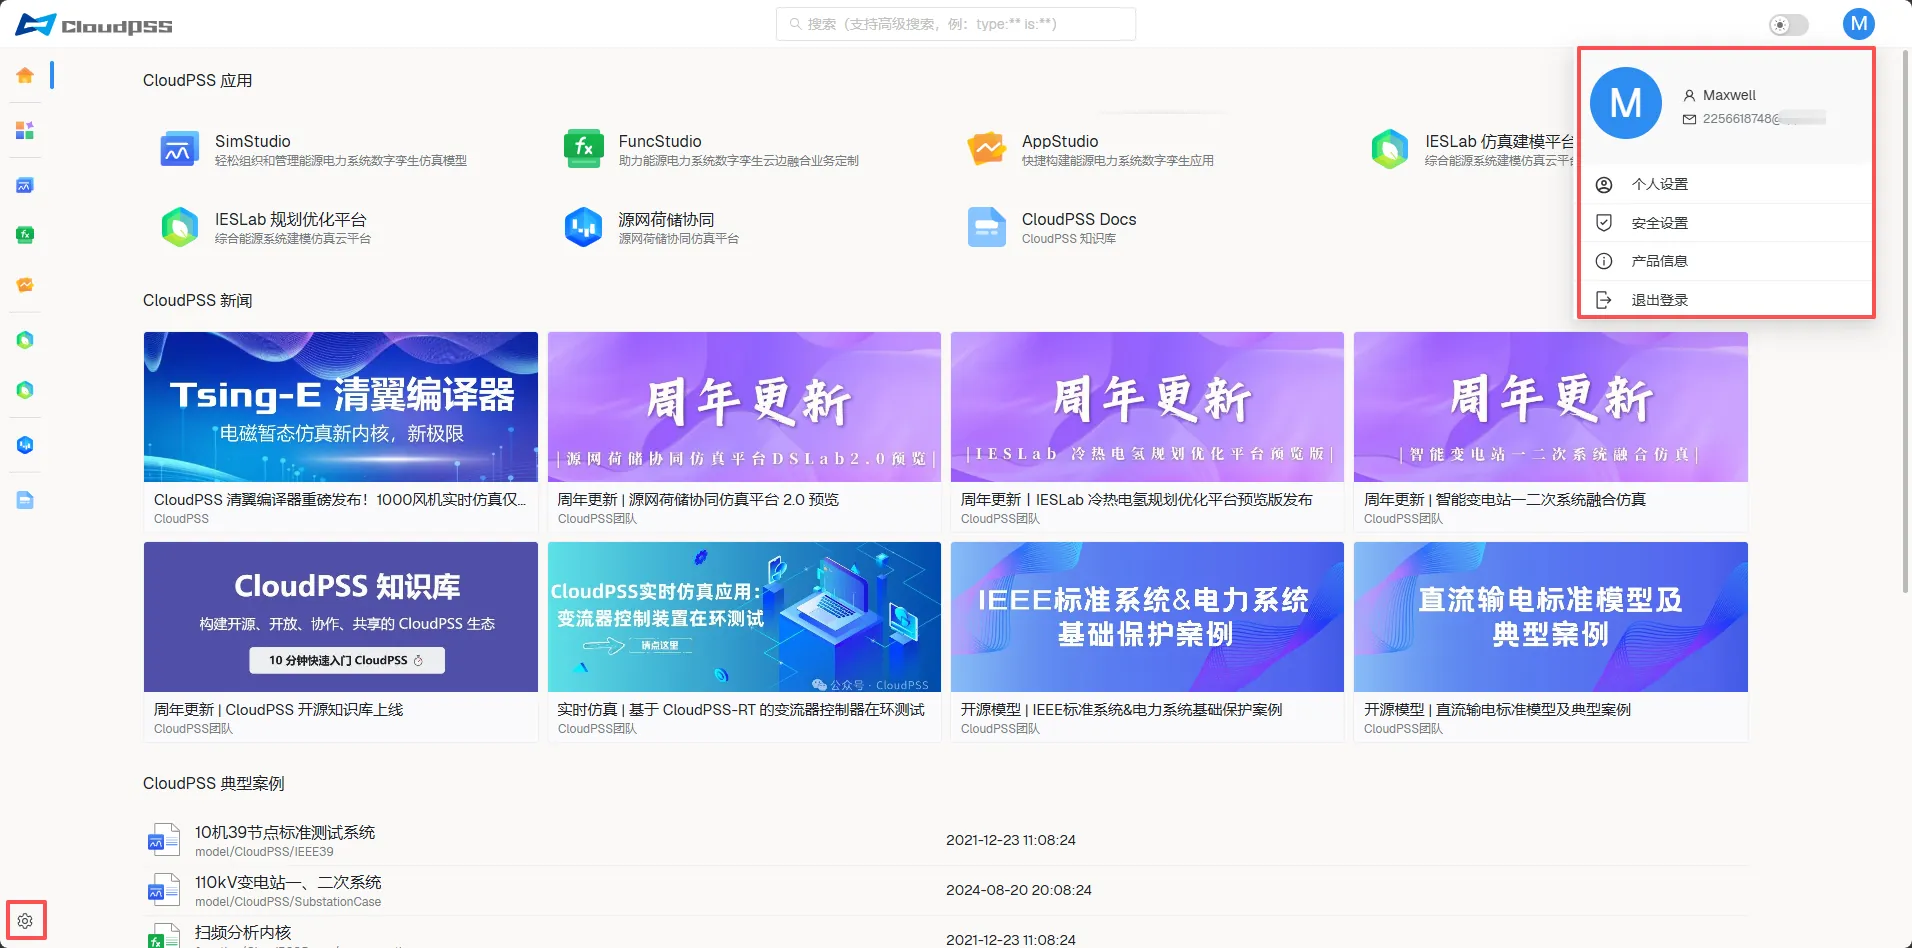Open the SimStudio sidebar icon
Image resolution: width=1912 pixels, height=948 pixels.
25,185
